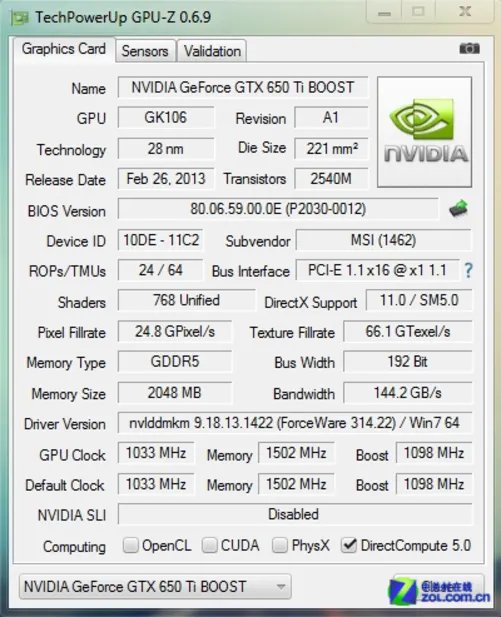Select the Graphics Card tab
Viewport: 501px width, 617px height.
tap(64, 49)
